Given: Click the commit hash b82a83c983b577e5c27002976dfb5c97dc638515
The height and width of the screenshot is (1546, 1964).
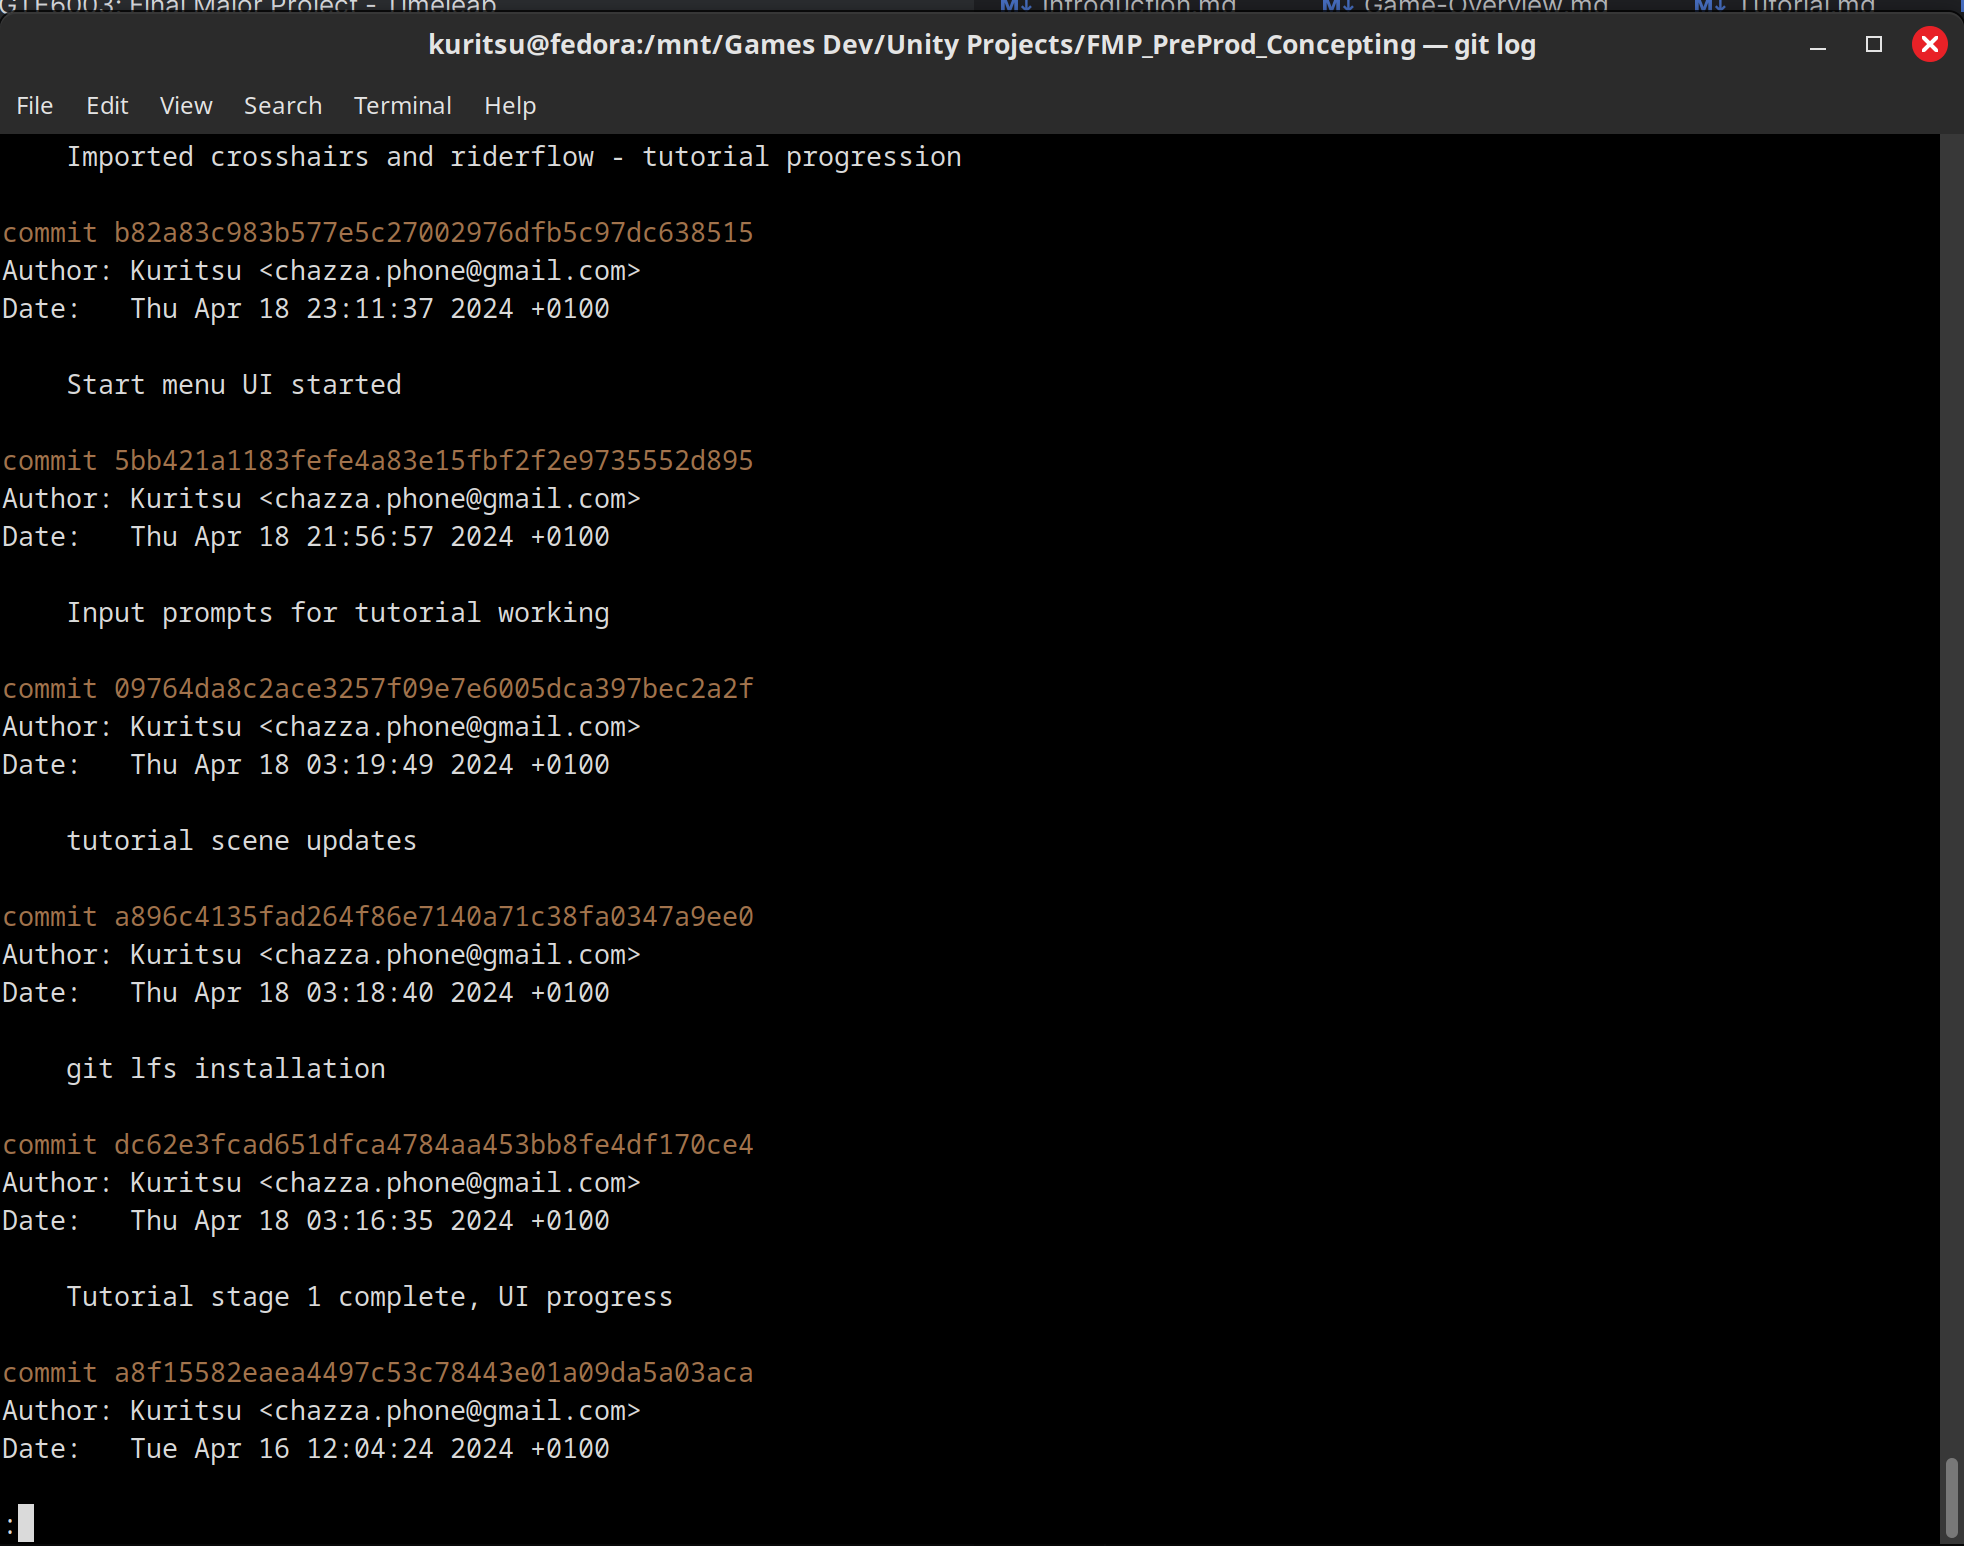Looking at the screenshot, I should 432,232.
